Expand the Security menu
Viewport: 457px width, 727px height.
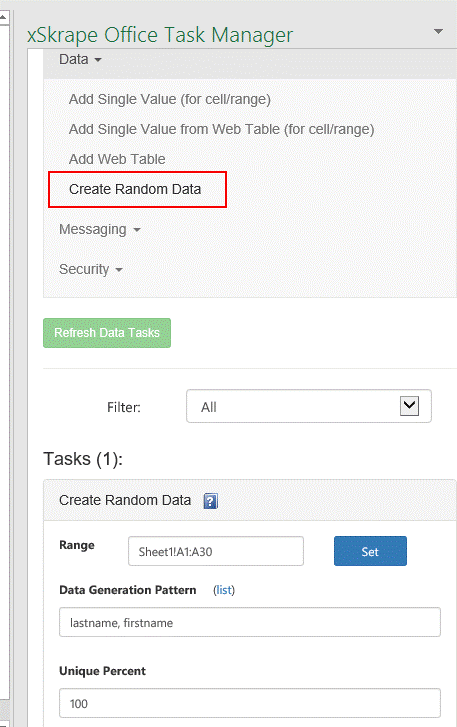pos(90,269)
